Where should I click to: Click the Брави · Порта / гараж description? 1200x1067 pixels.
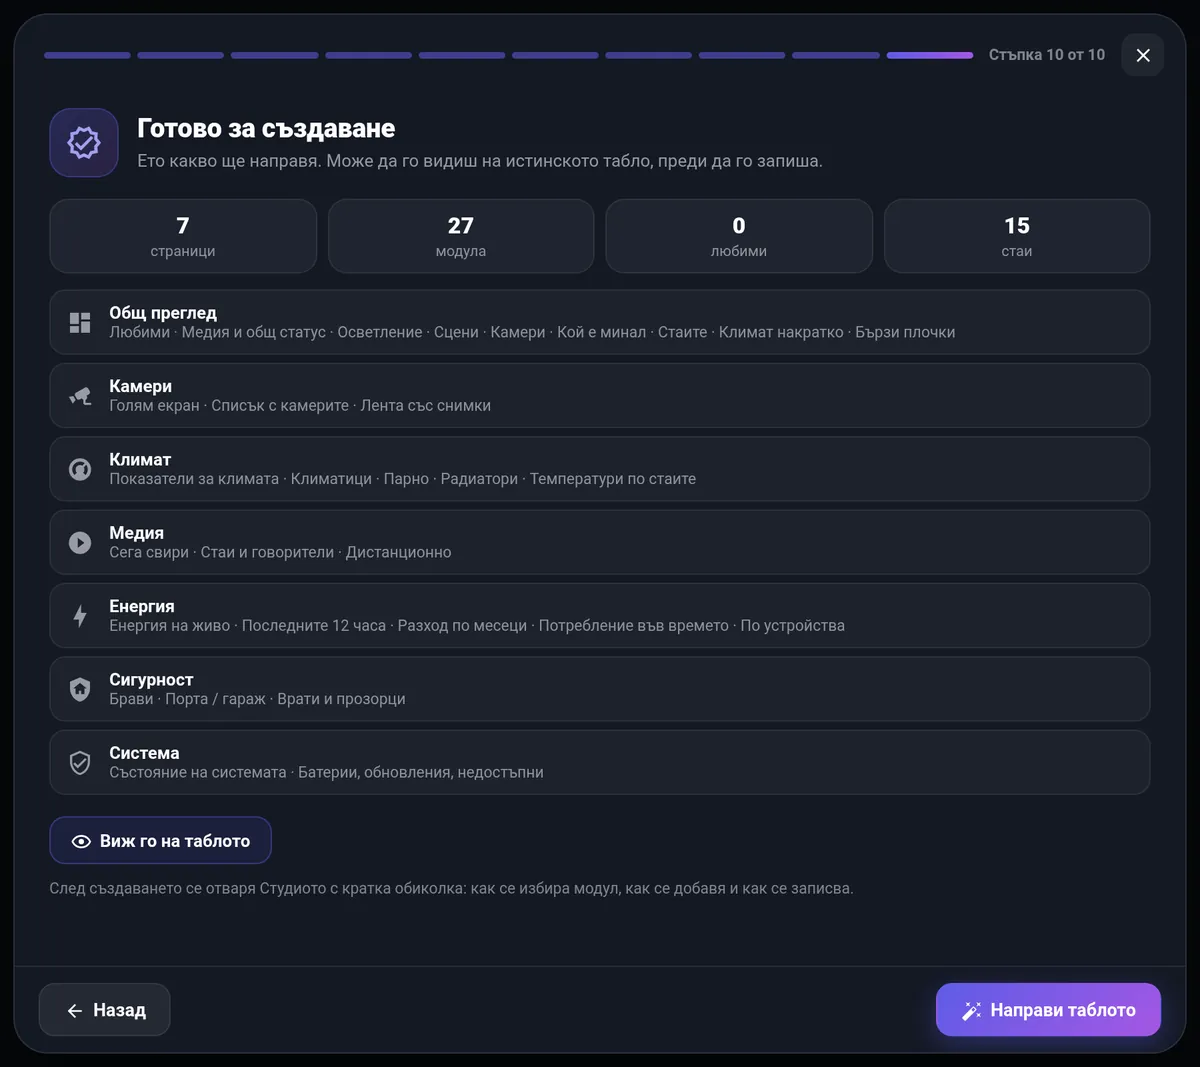(x=257, y=699)
